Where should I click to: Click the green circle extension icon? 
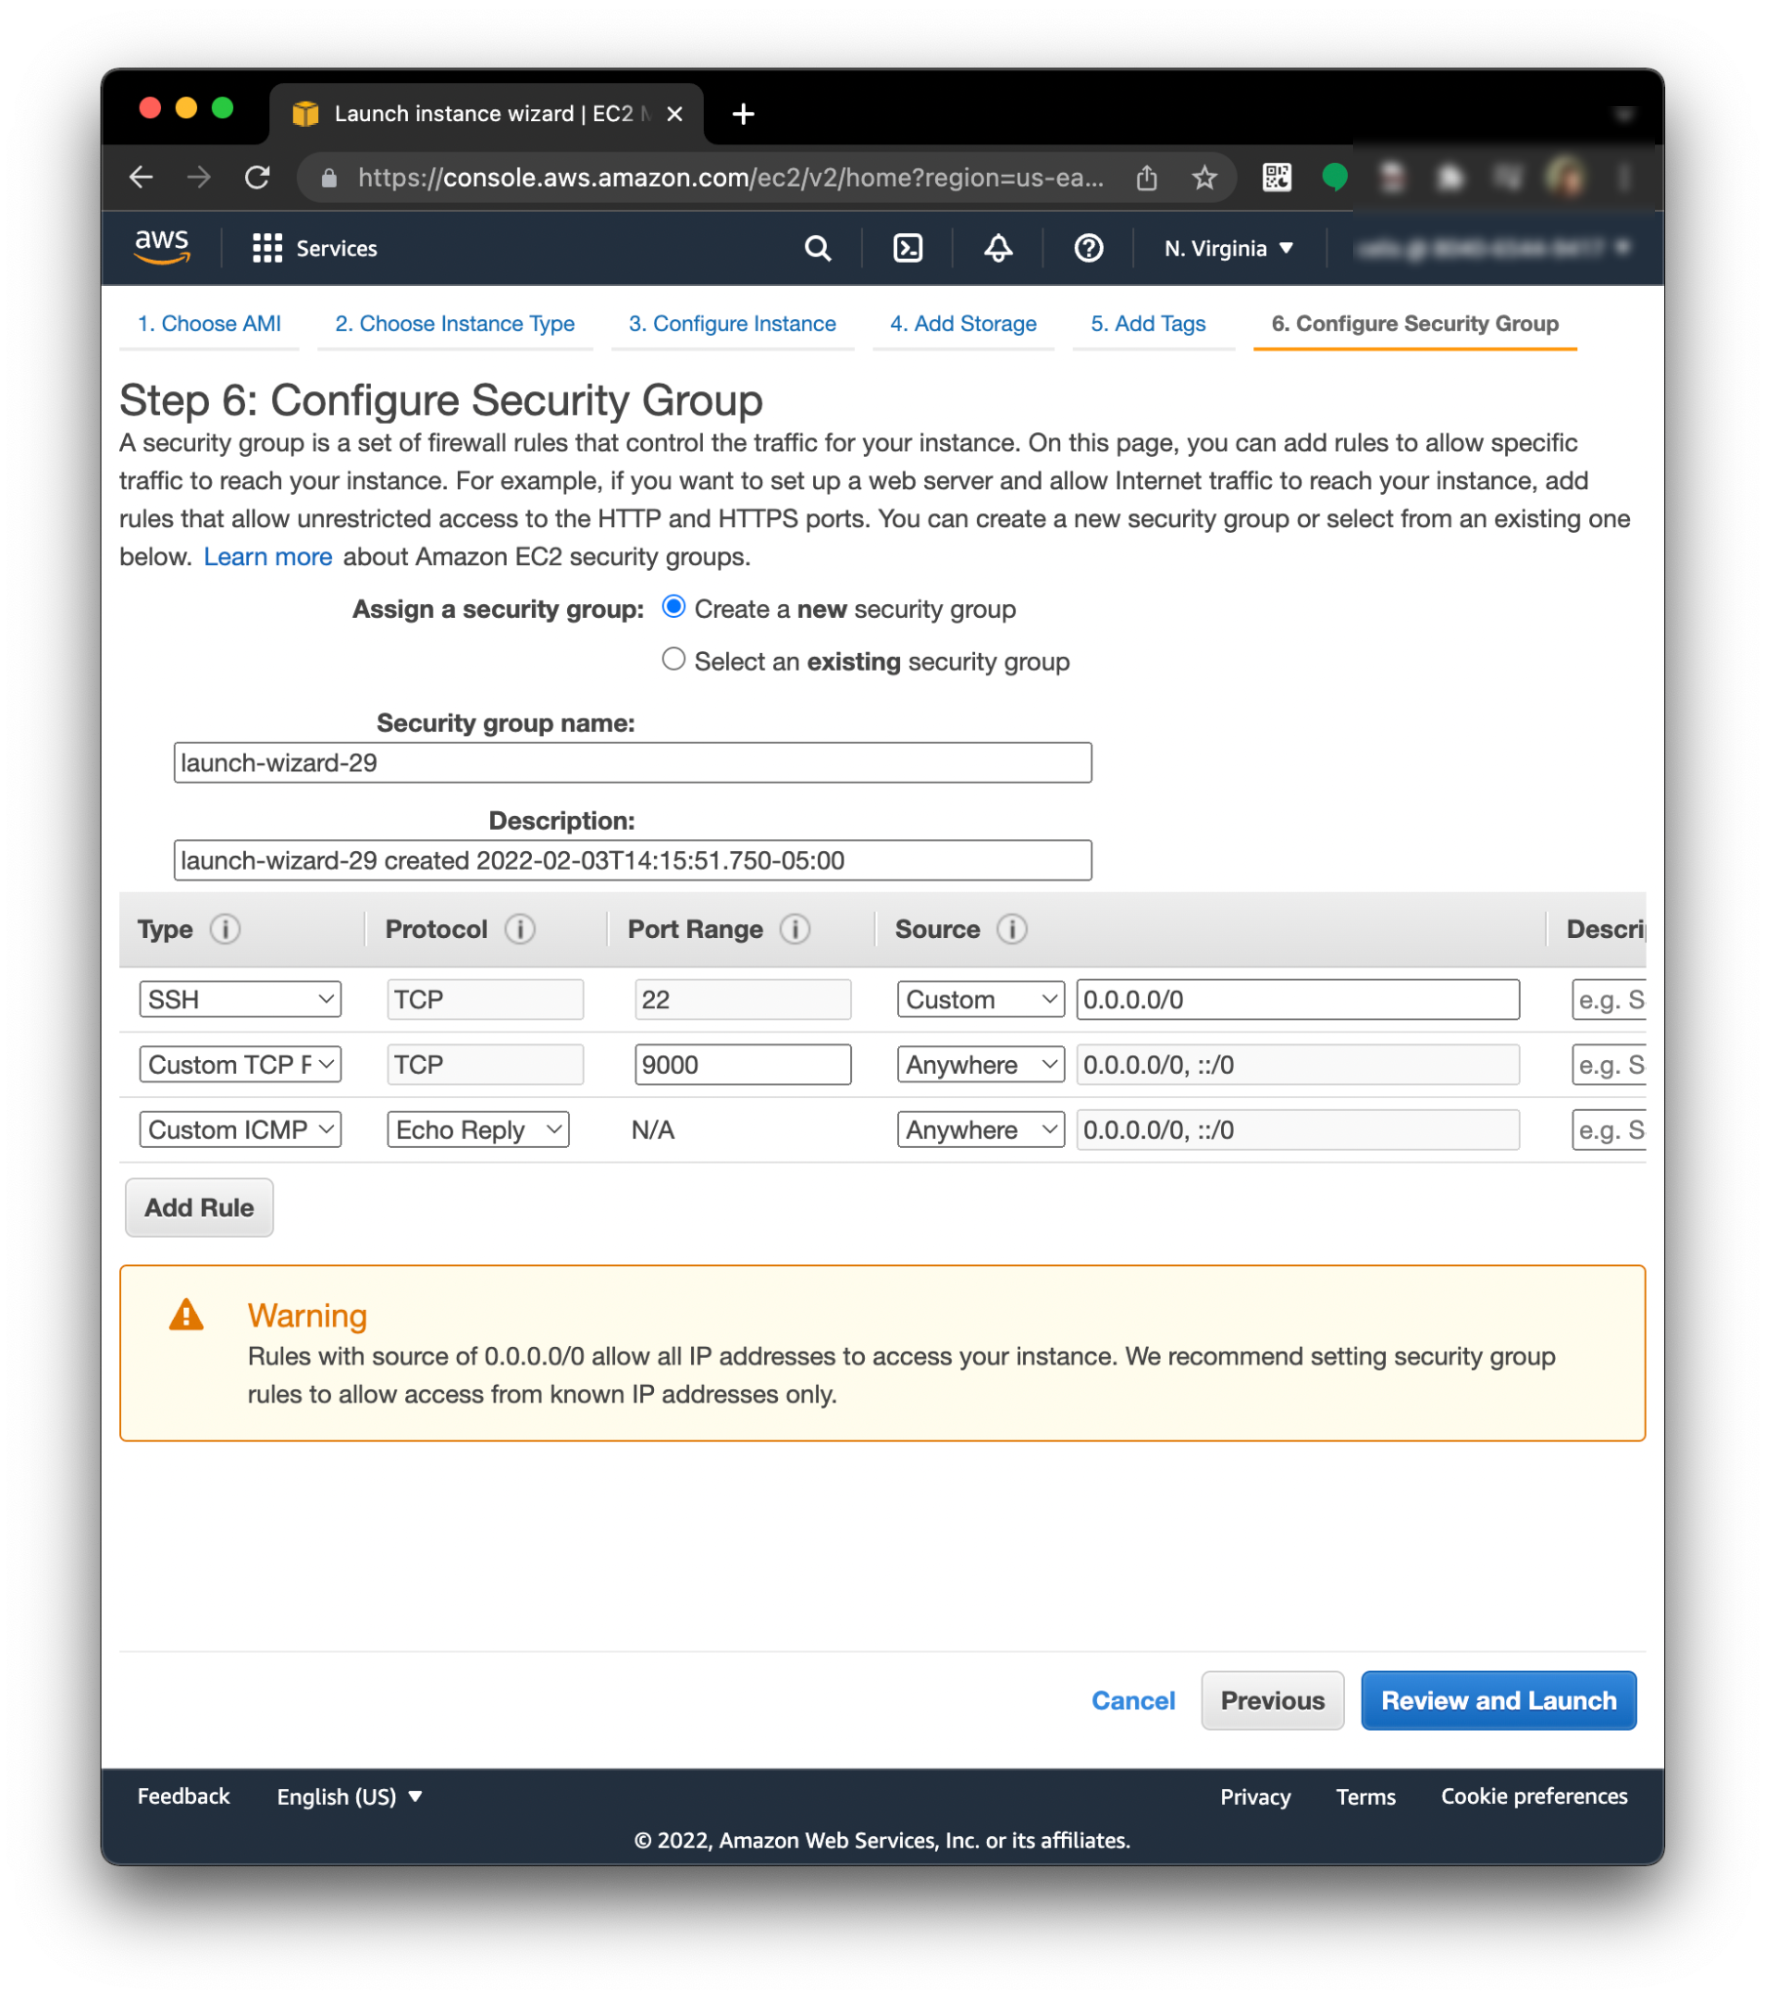point(1334,178)
